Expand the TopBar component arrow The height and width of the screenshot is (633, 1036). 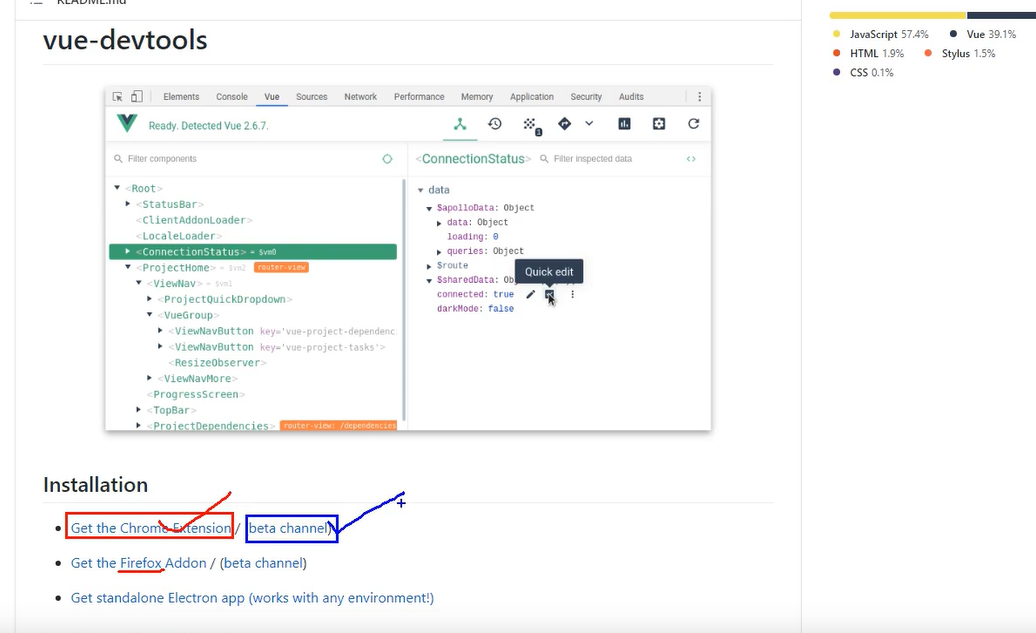pos(139,410)
